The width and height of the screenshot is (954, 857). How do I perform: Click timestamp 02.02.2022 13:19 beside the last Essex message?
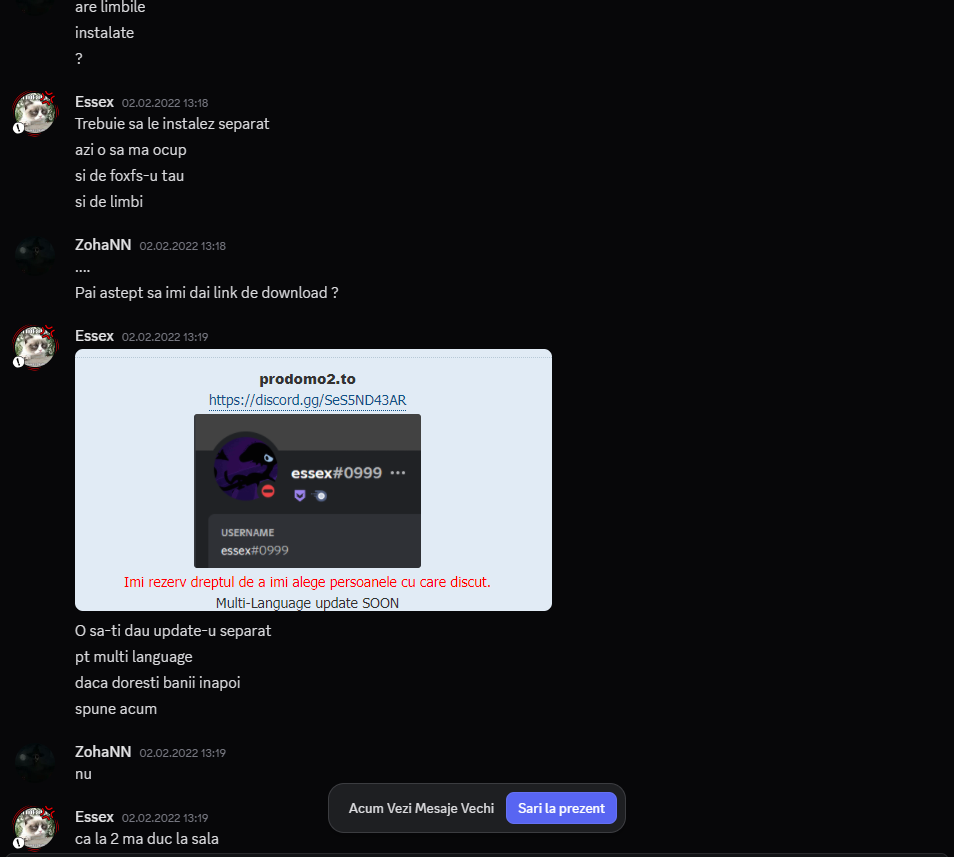165,817
